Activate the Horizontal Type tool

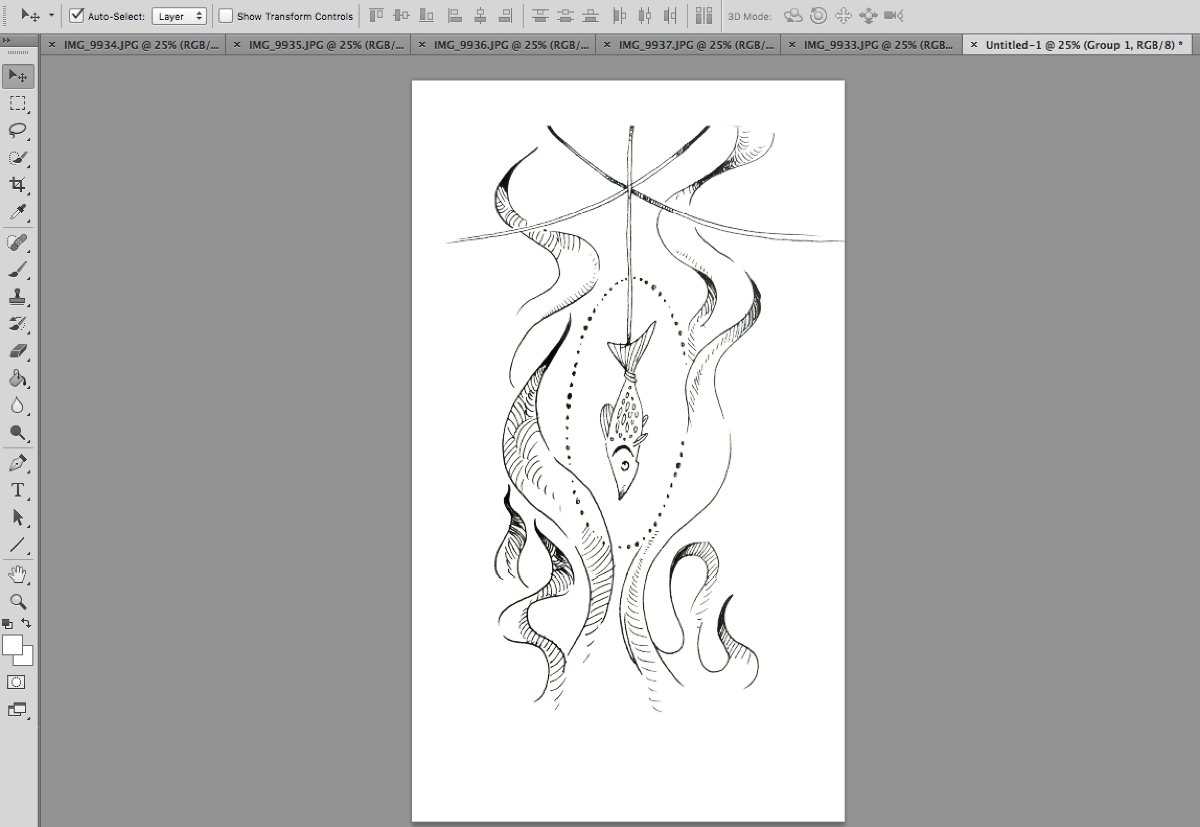coord(17,490)
